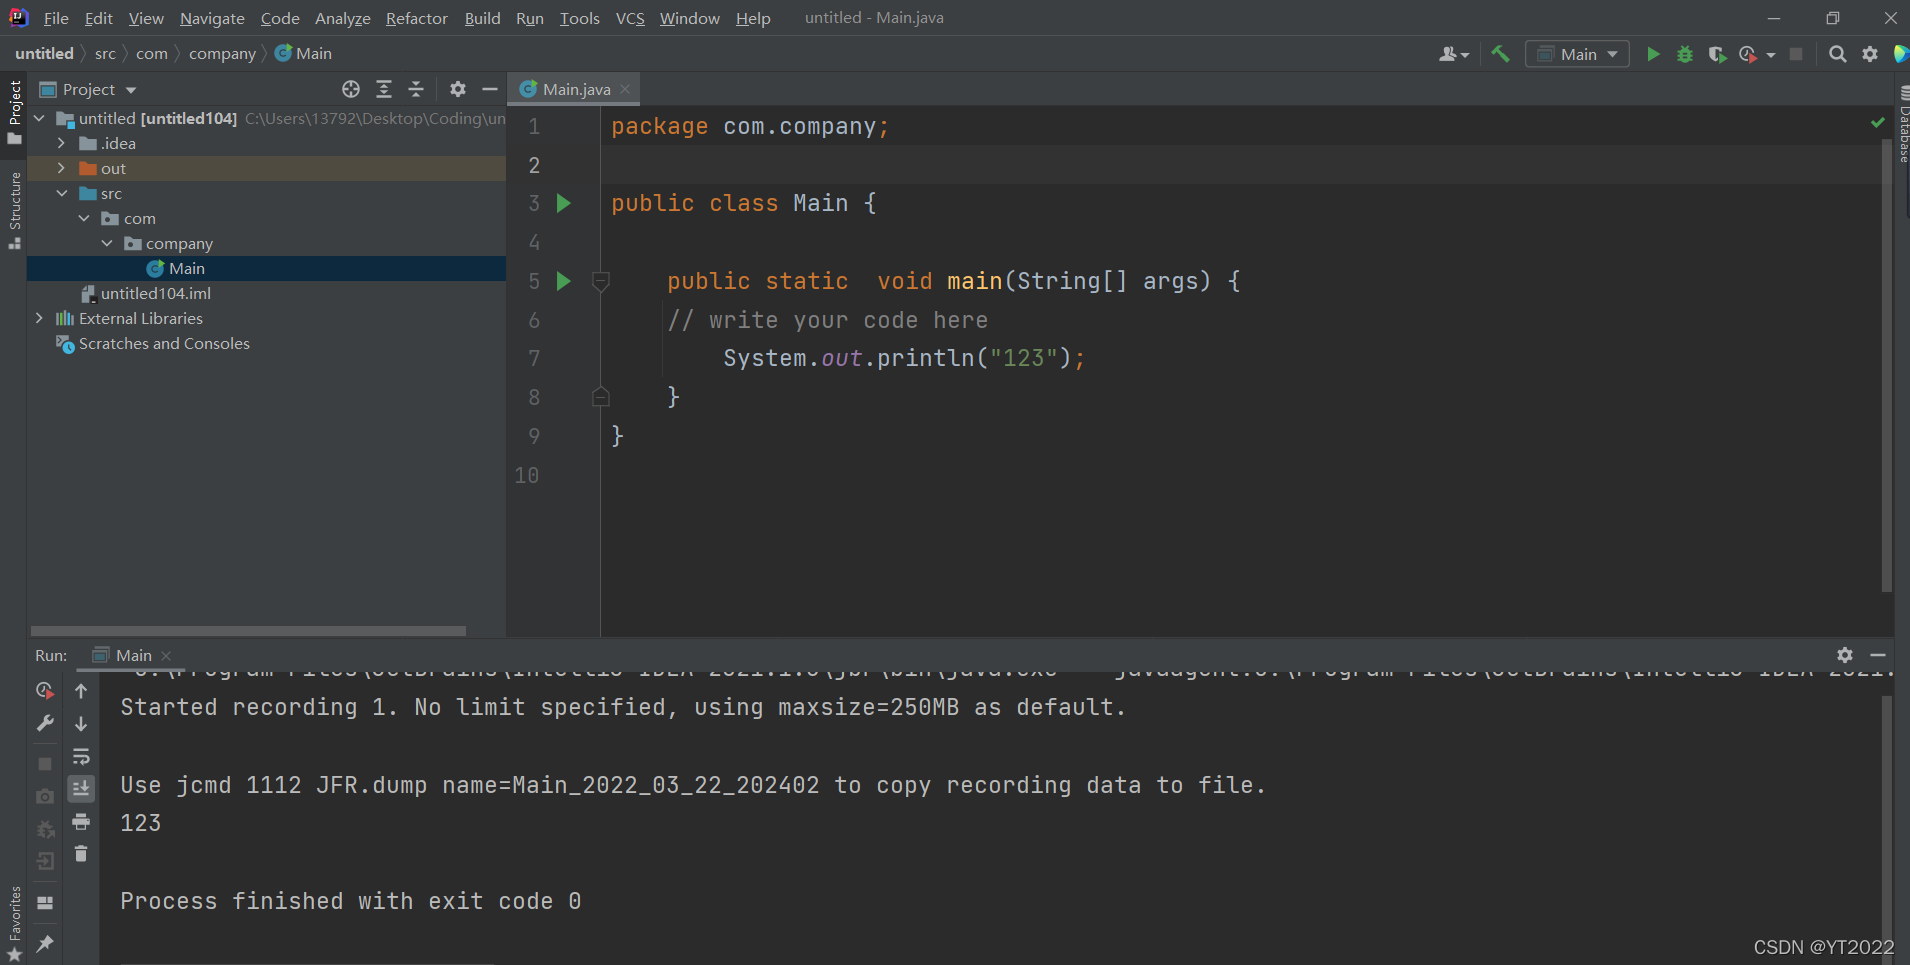Print the console output
Screen dimensions: 1910x965
coord(81,822)
